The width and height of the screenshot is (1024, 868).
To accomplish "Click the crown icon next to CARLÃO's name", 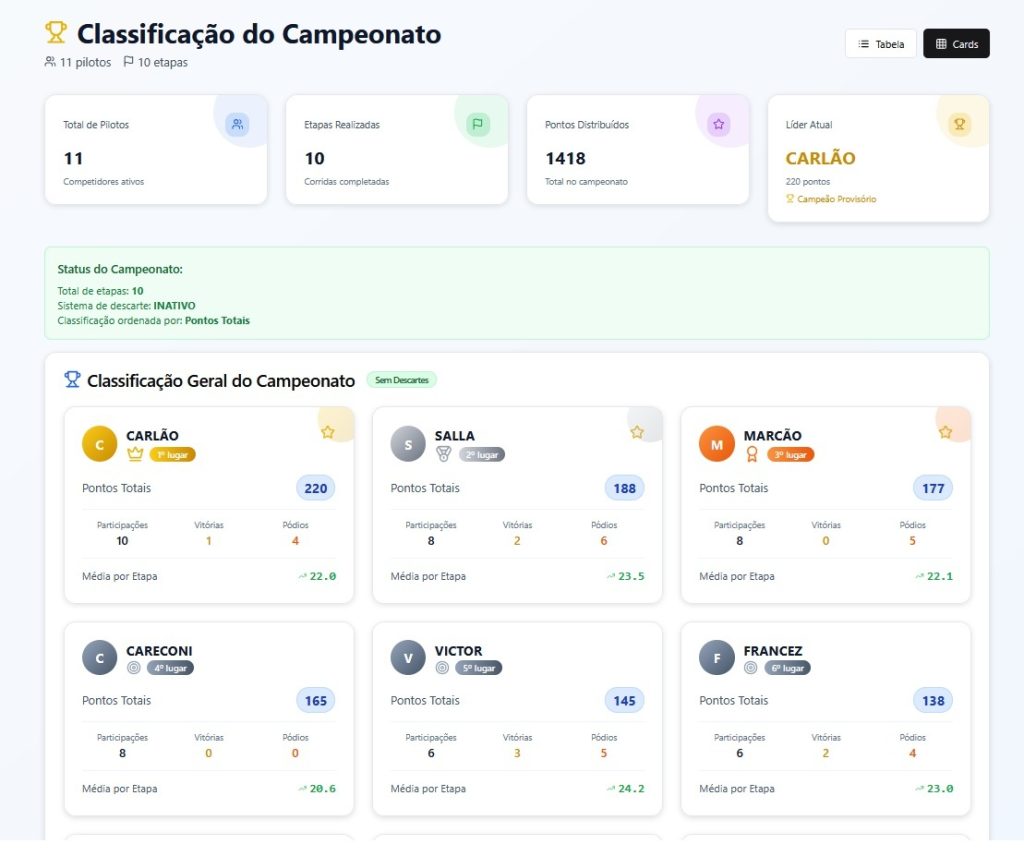I will [x=135, y=453].
